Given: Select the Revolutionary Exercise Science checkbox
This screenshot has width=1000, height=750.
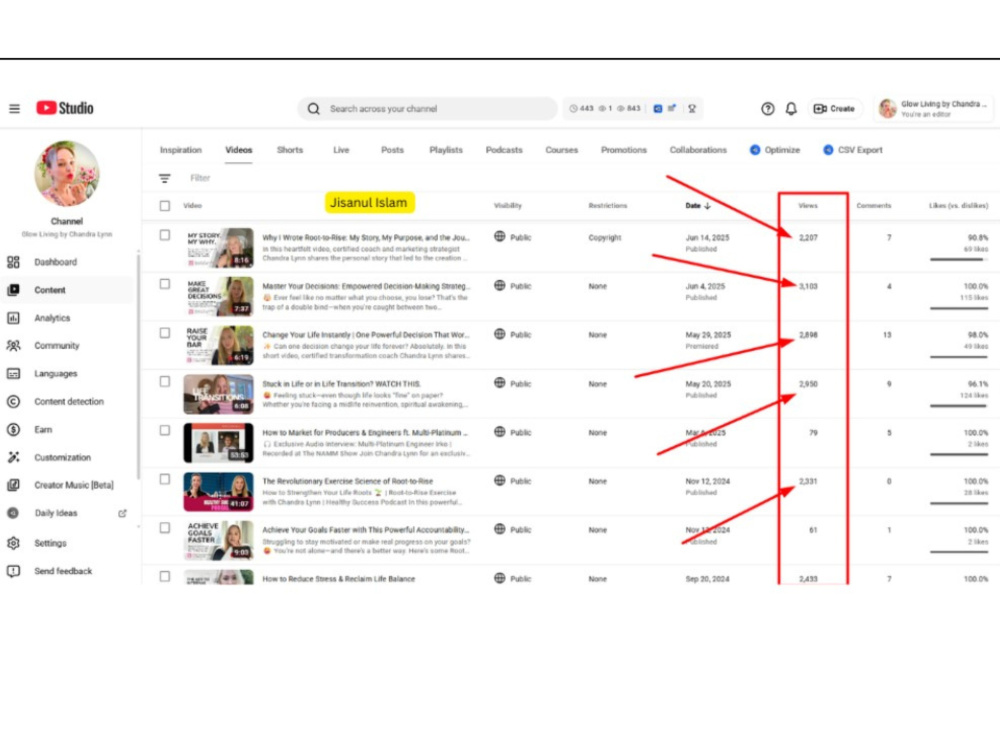Looking at the screenshot, I should click(165, 479).
